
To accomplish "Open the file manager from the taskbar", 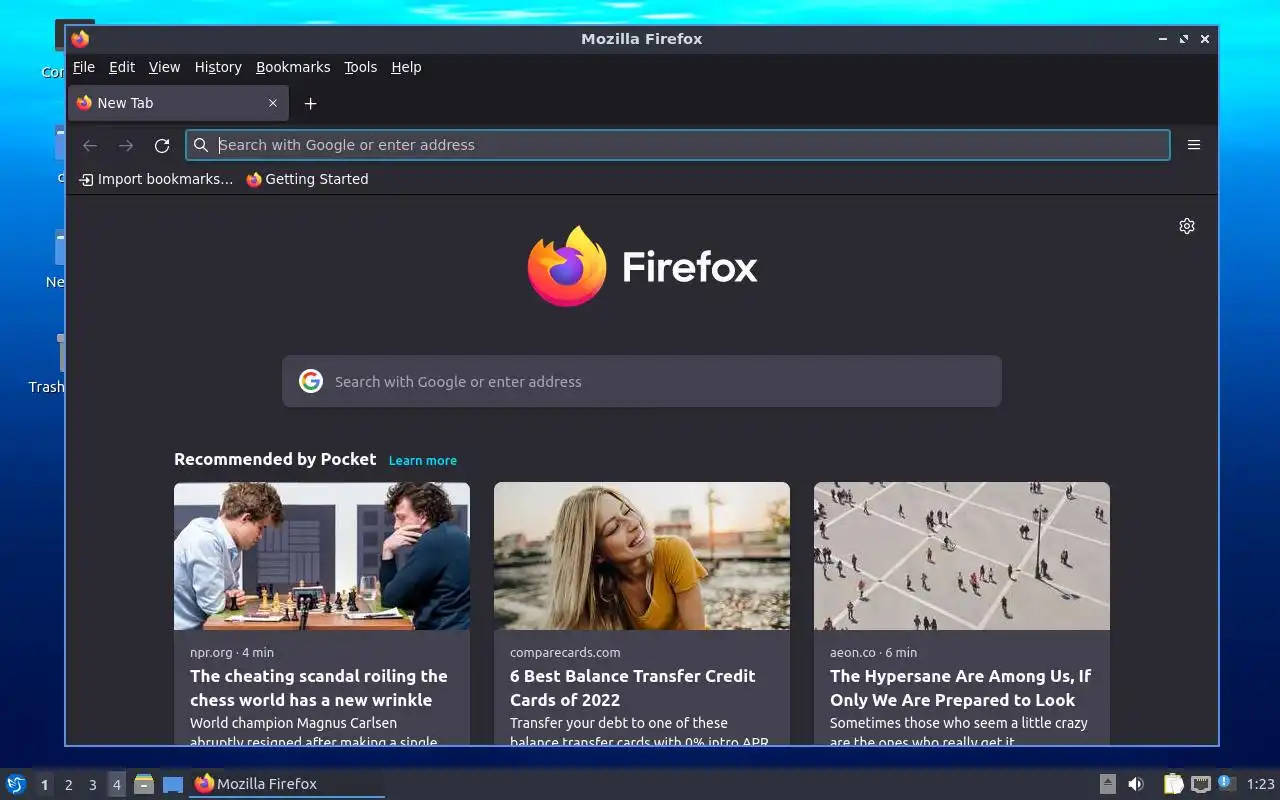I will pos(144,784).
